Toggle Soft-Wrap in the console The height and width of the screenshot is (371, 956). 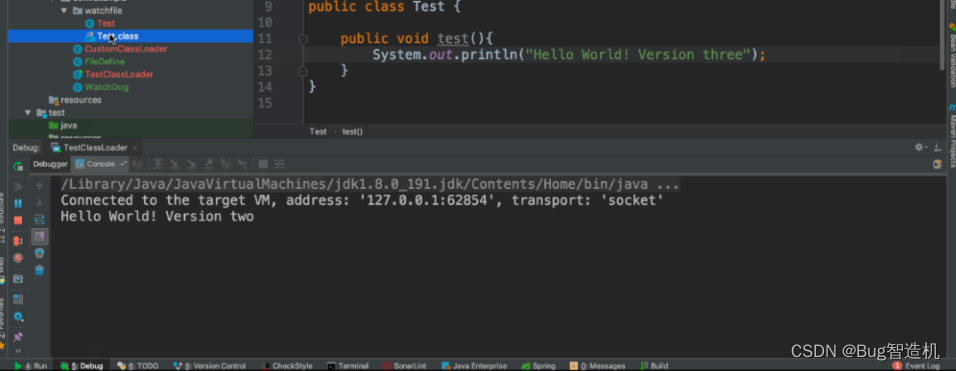point(40,219)
